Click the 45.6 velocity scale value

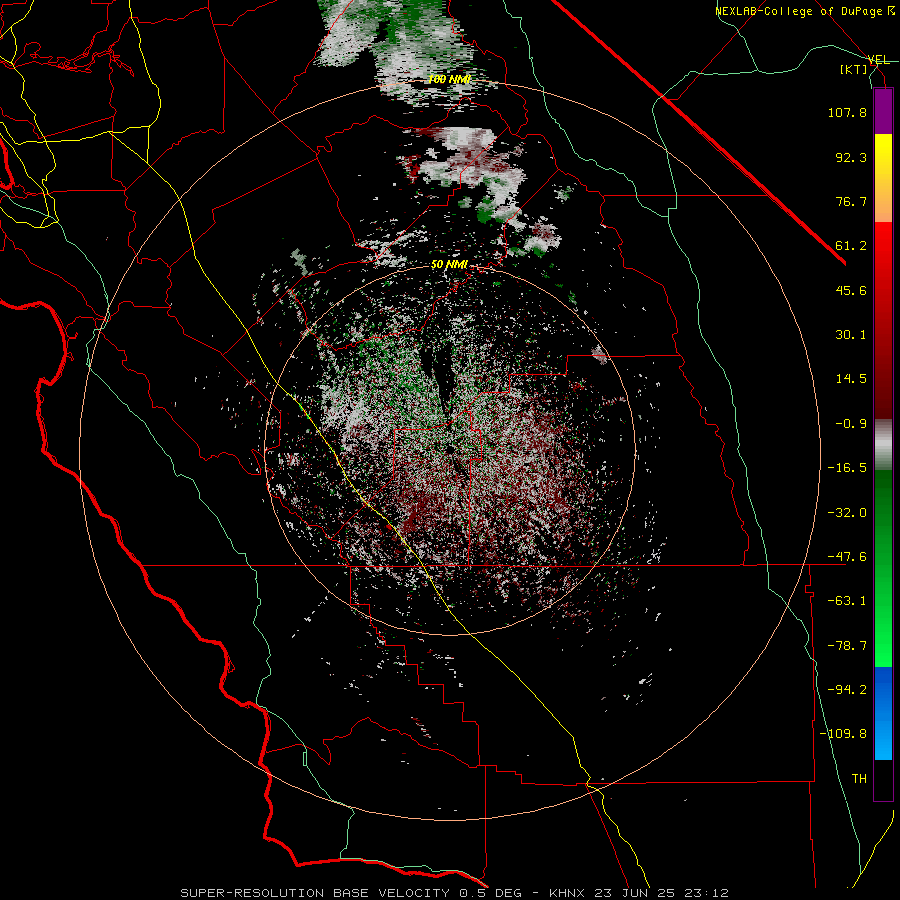point(851,290)
